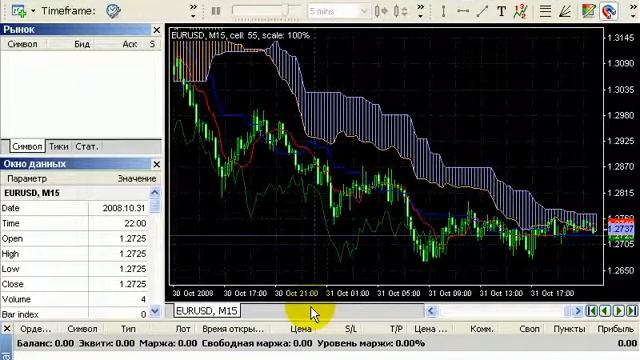Select the EURUSD, M15 chart tab

point(207,311)
